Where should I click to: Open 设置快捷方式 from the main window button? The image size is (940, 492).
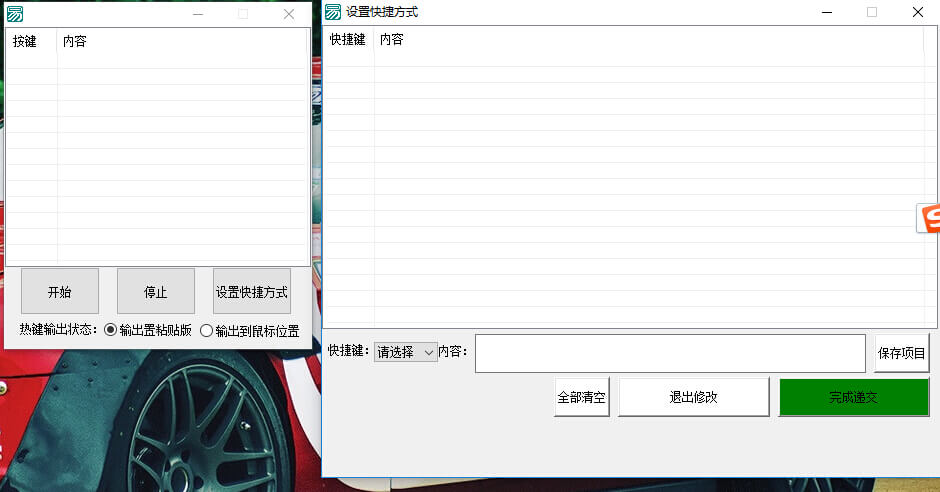click(252, 292)
